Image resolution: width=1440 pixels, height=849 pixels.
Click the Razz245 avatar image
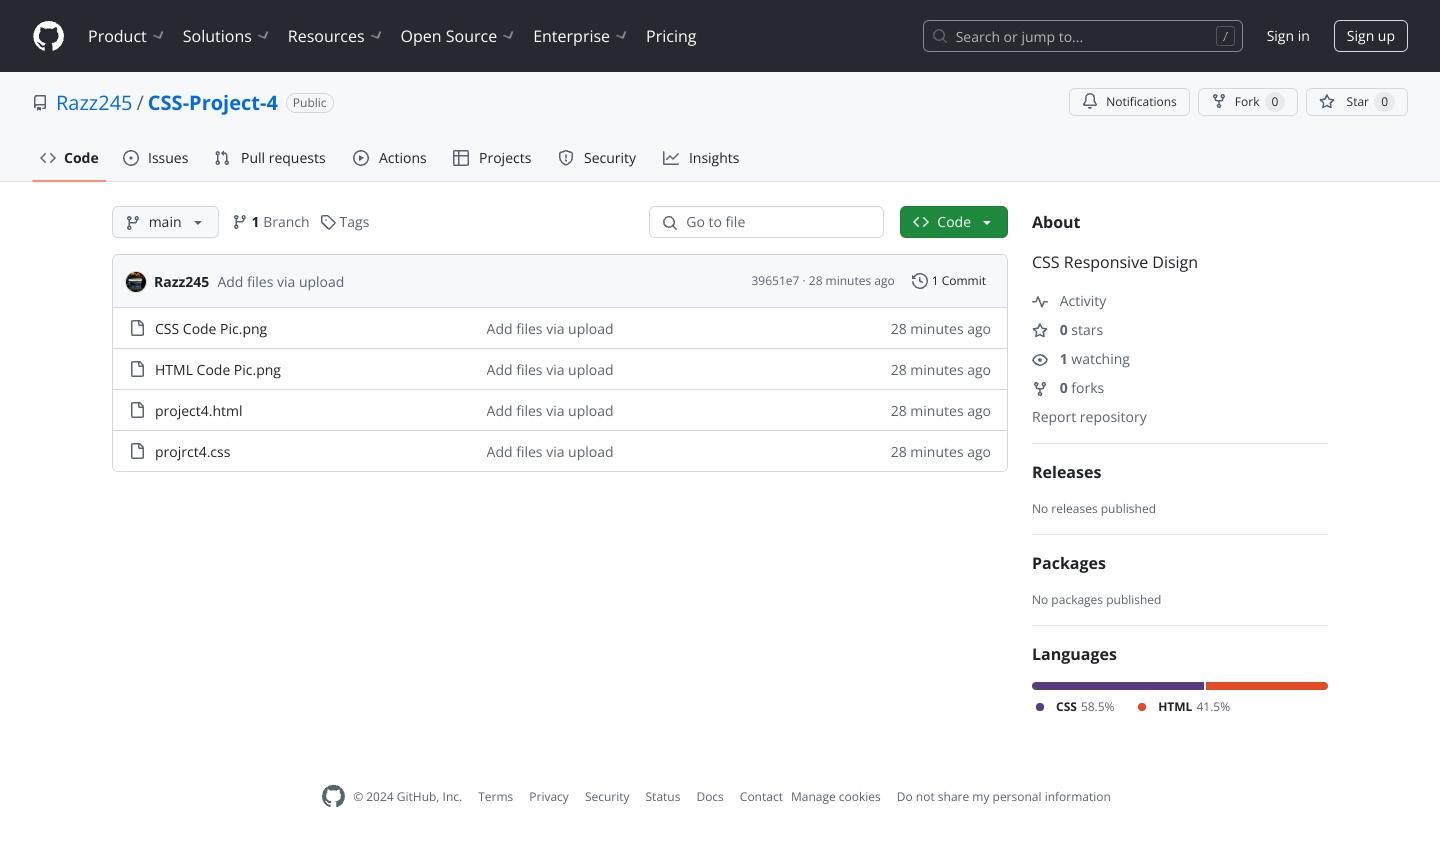pyautogui.click(x=136, y=282)
